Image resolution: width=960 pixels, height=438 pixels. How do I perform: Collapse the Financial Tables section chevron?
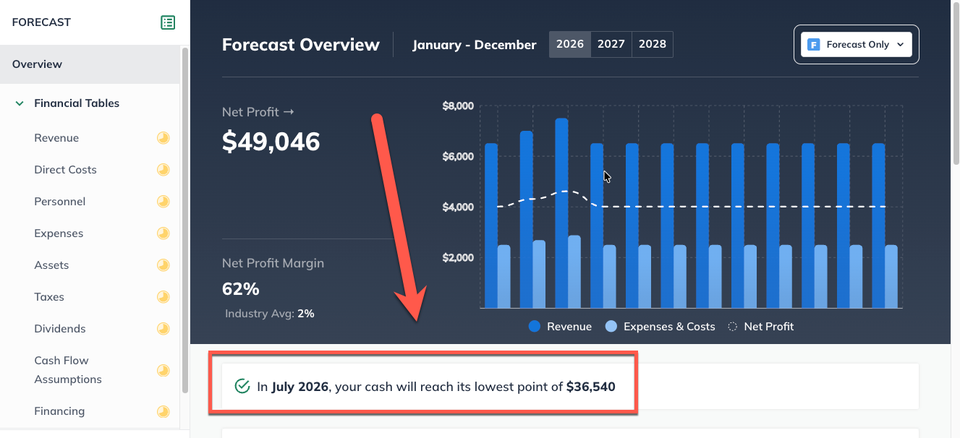(x=19, y=104)
